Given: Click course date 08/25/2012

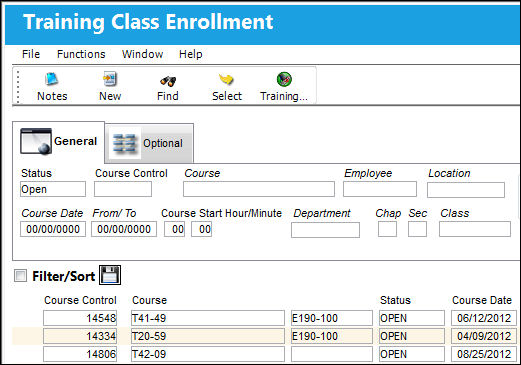Looking at the screenshot, I should 484,354.
